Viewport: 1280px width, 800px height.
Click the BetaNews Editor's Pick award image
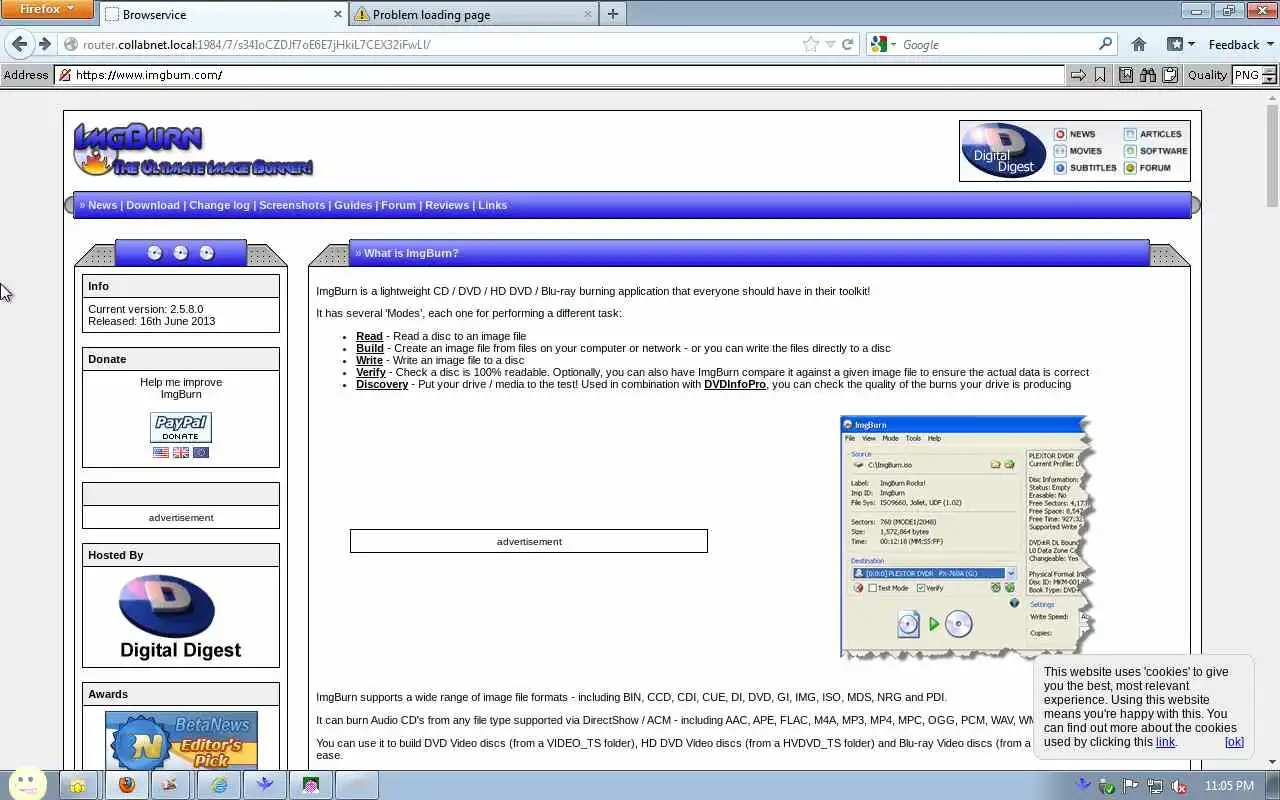coord(181,740)
